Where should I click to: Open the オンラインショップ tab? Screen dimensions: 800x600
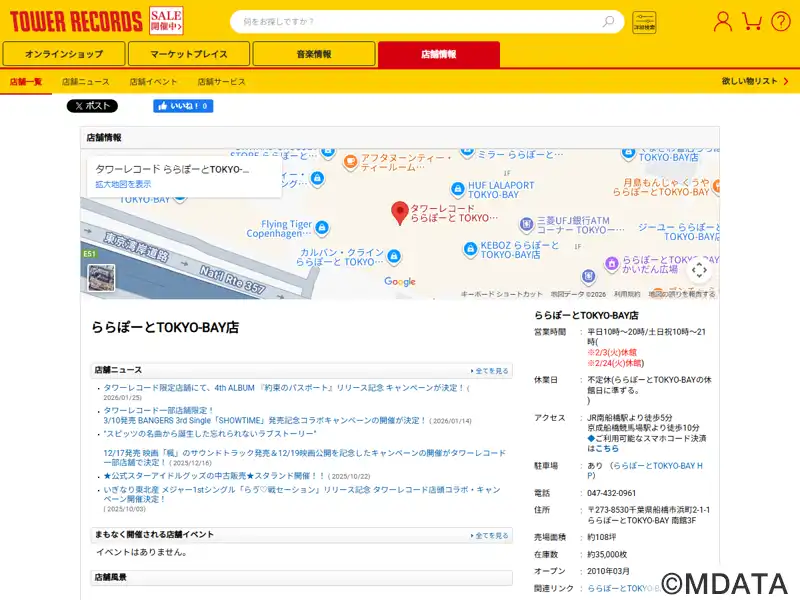point(64,54)
